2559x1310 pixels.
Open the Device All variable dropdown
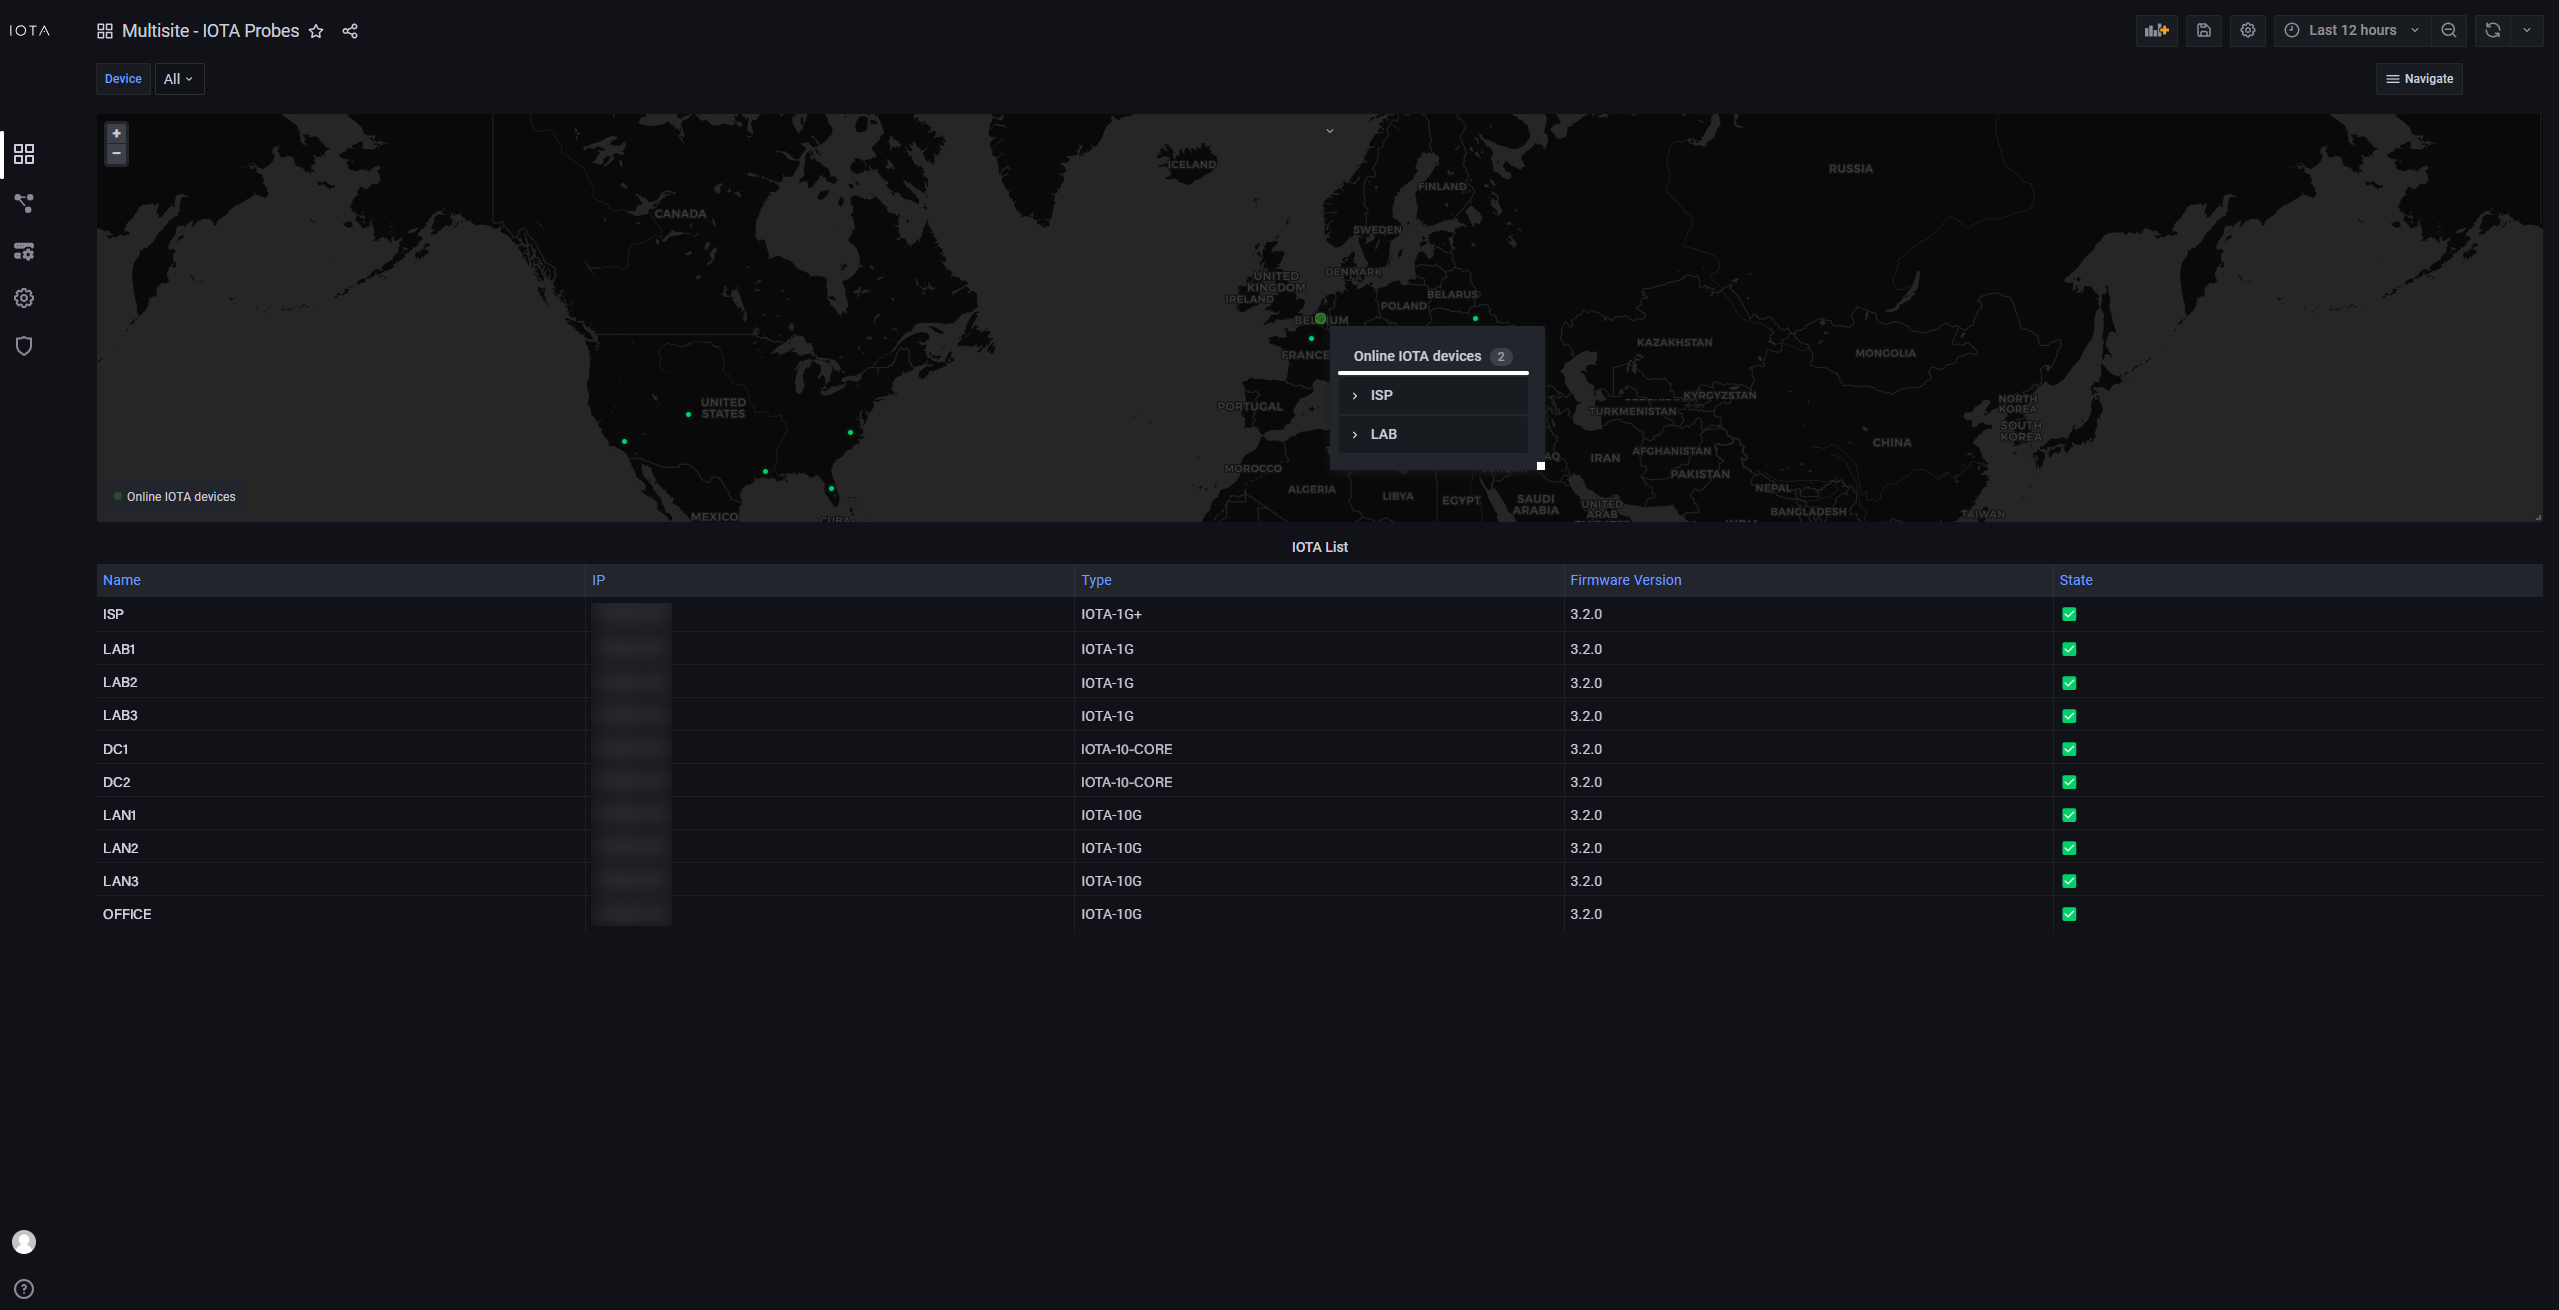[179, 79]
